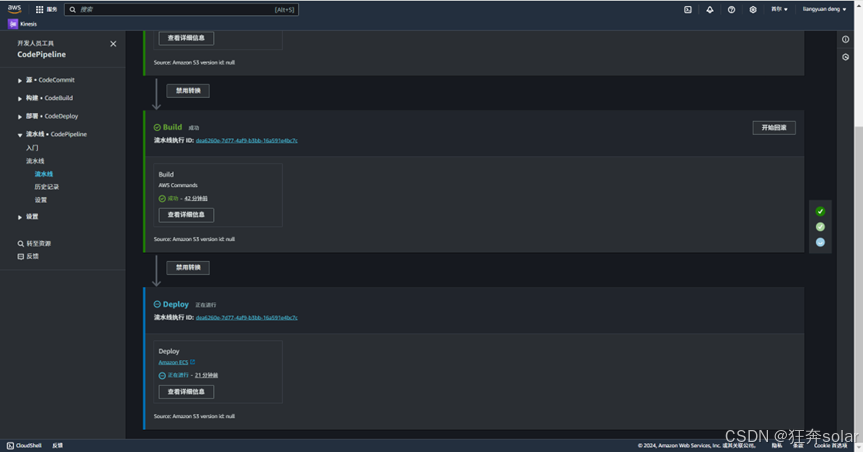Jump to Build stage light-green check indicator
Image resolution: width=863 pixels, height=452 pixels.
pos(820,227)
